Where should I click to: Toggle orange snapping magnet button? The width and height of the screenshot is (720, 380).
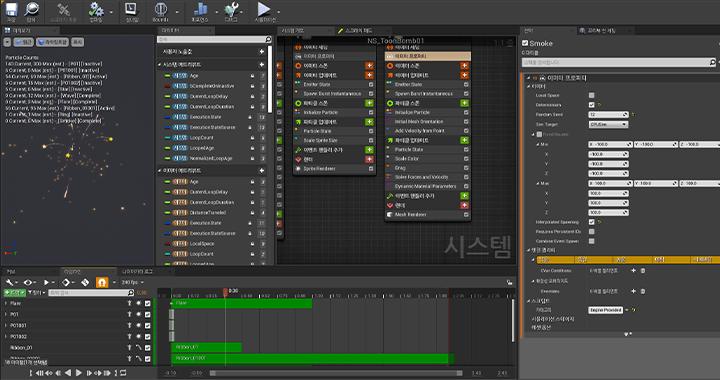point(101,282)
